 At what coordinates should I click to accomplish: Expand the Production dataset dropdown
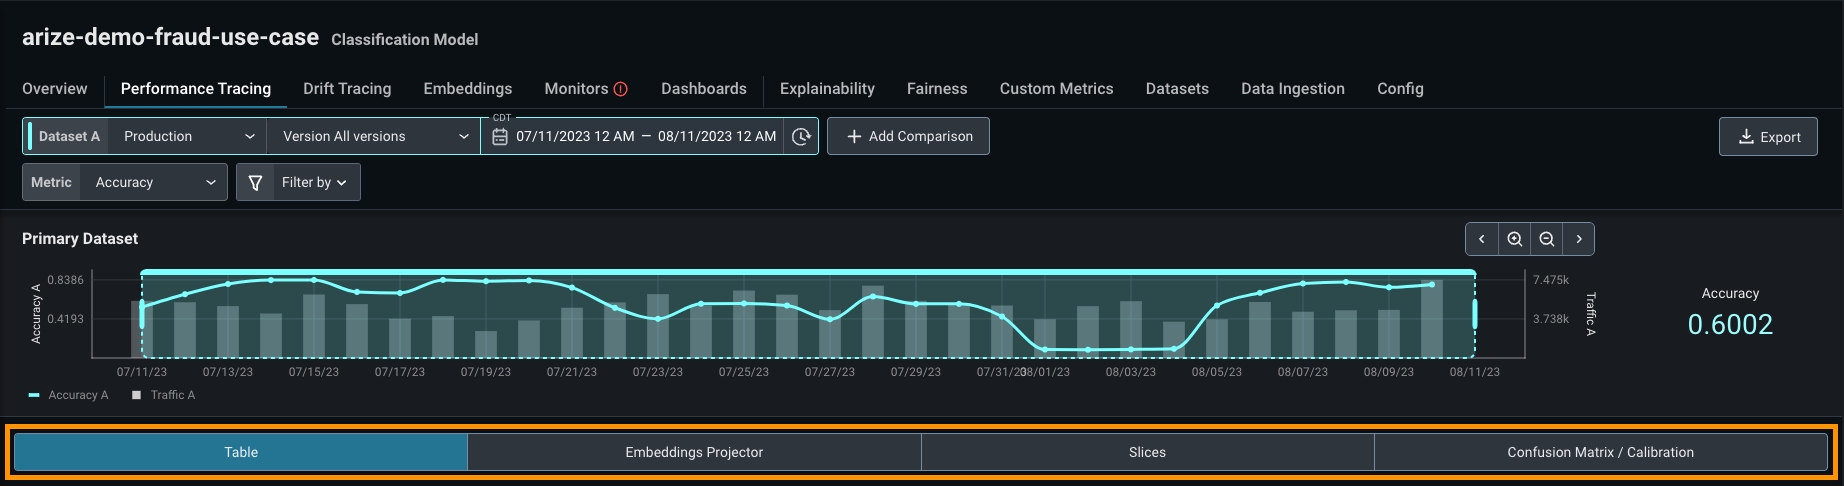(x=188, y=136)
